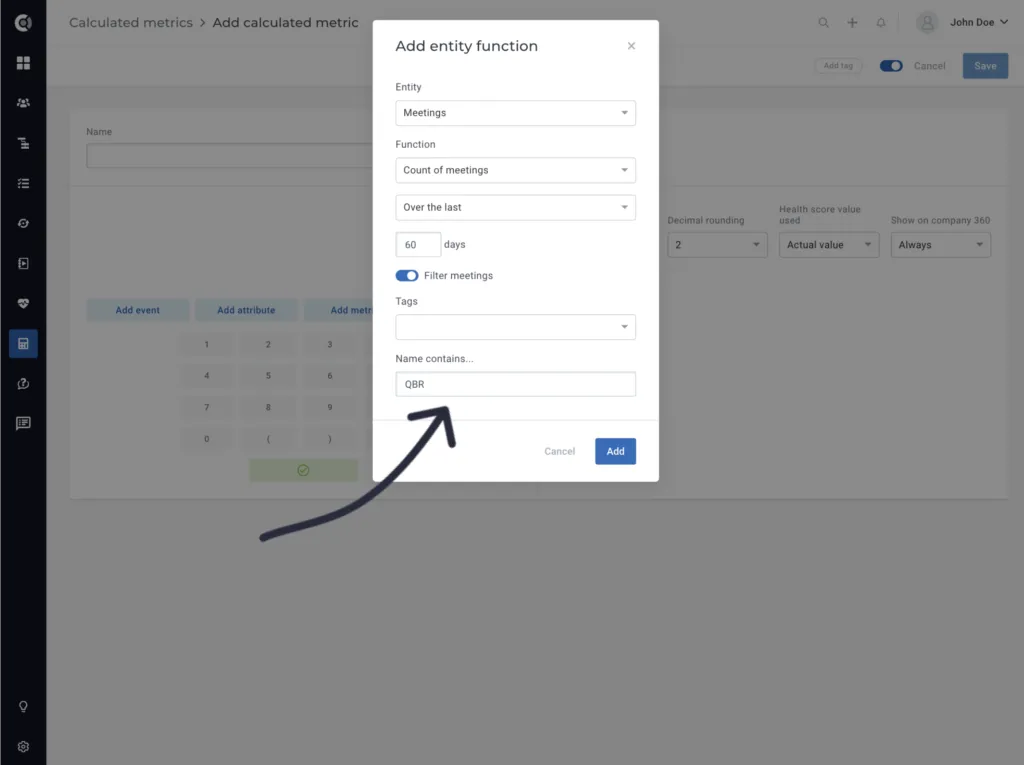Click the Add event button
Screen dimensions: 1024x765
tap(138, 310)
